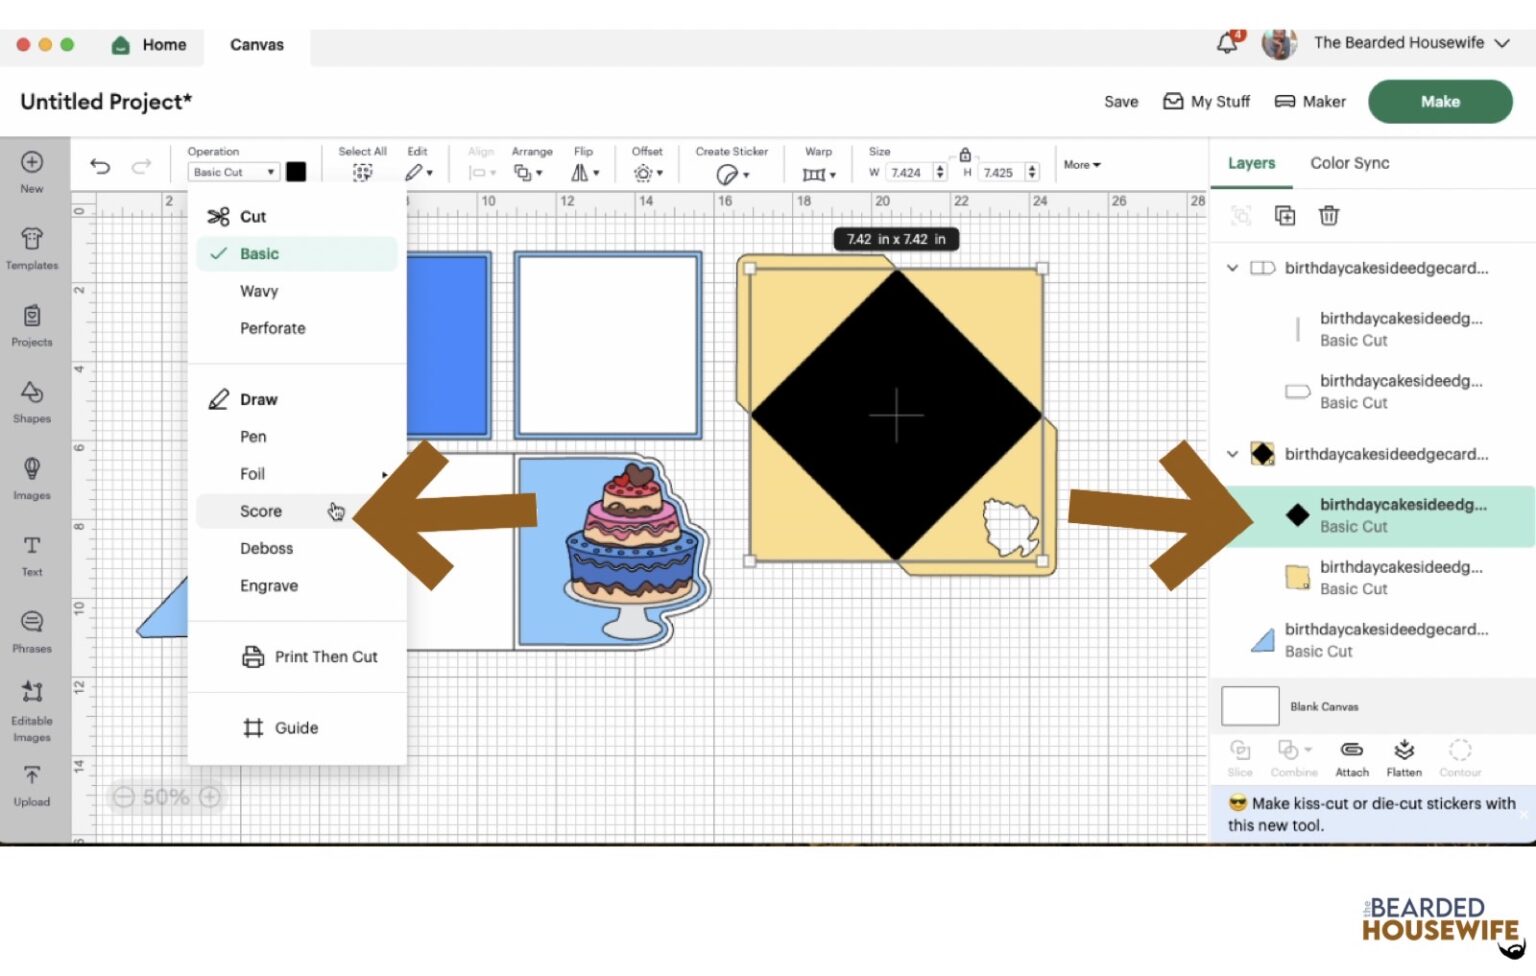Select the Text tool
Image resolution: width=1536 pixels, height=976 pixels.
[32, 554]
